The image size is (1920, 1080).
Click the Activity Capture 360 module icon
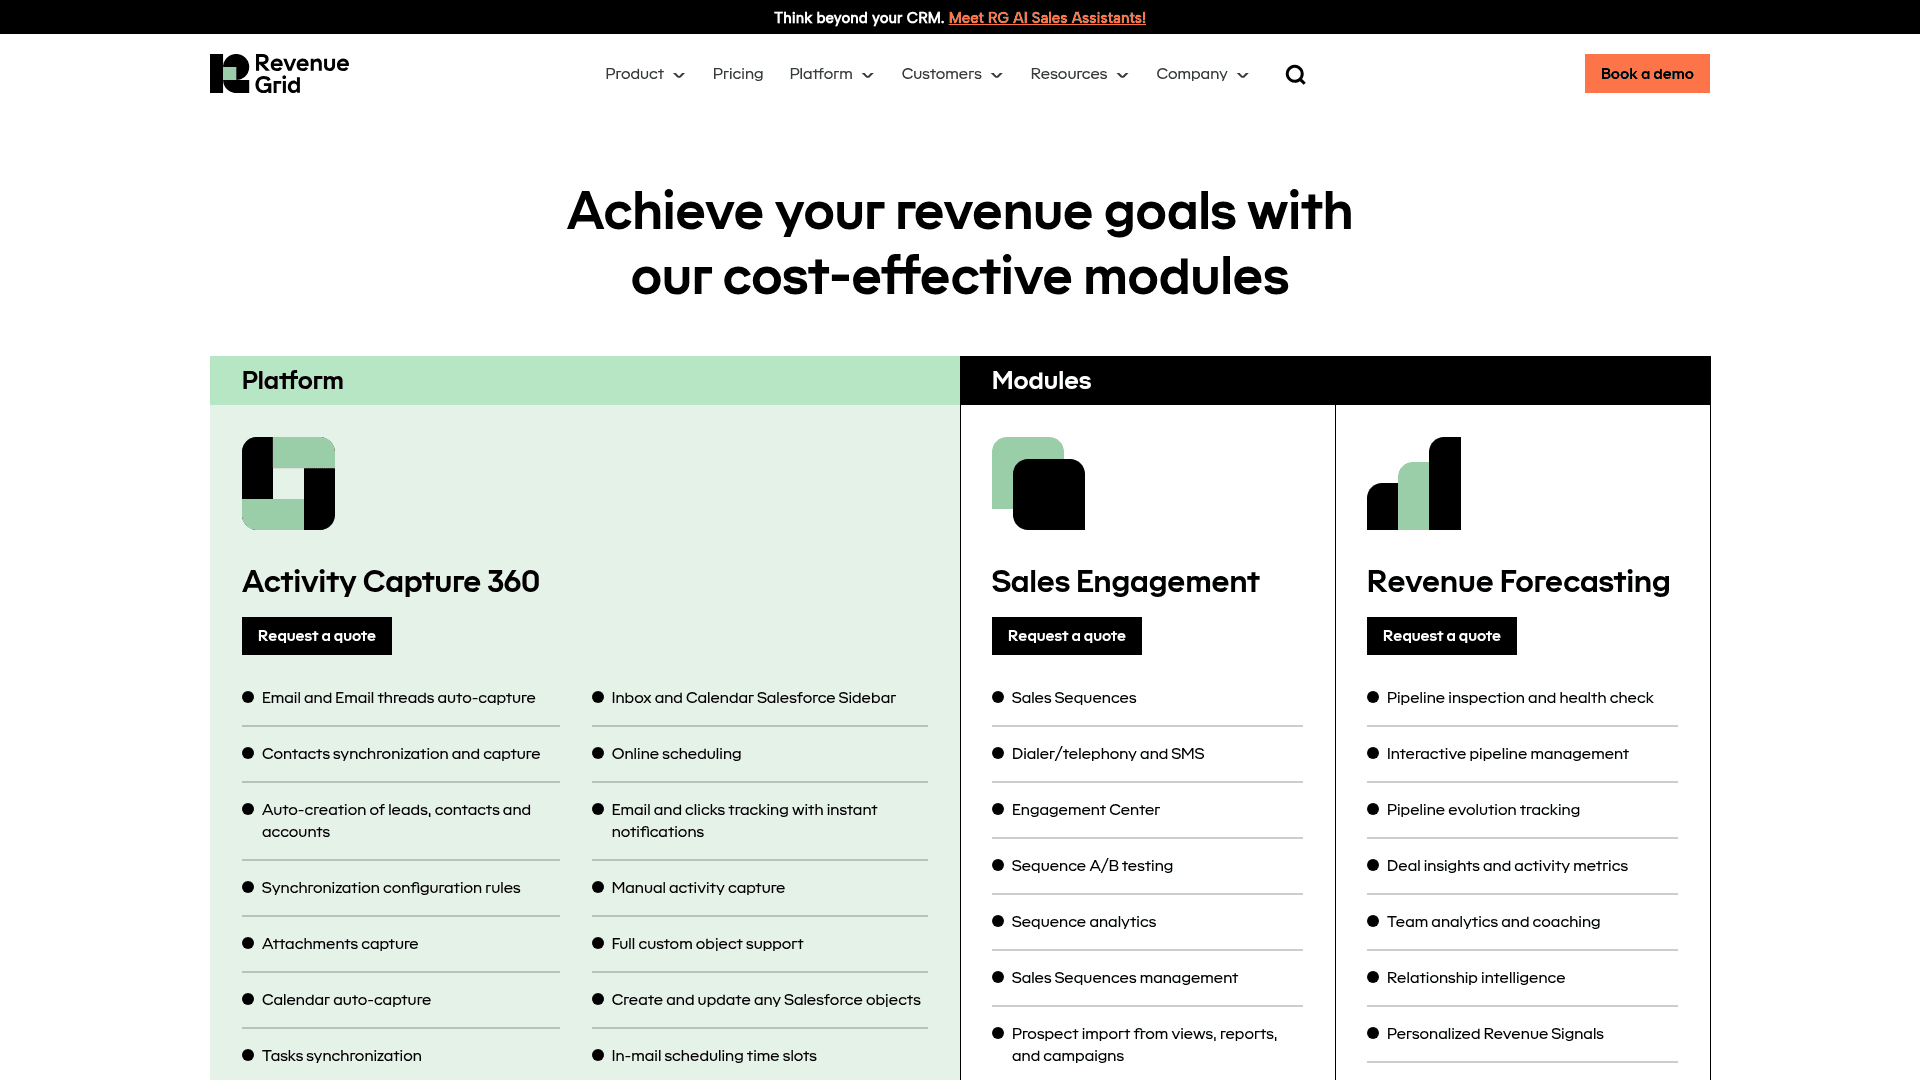tap(288, 483)
